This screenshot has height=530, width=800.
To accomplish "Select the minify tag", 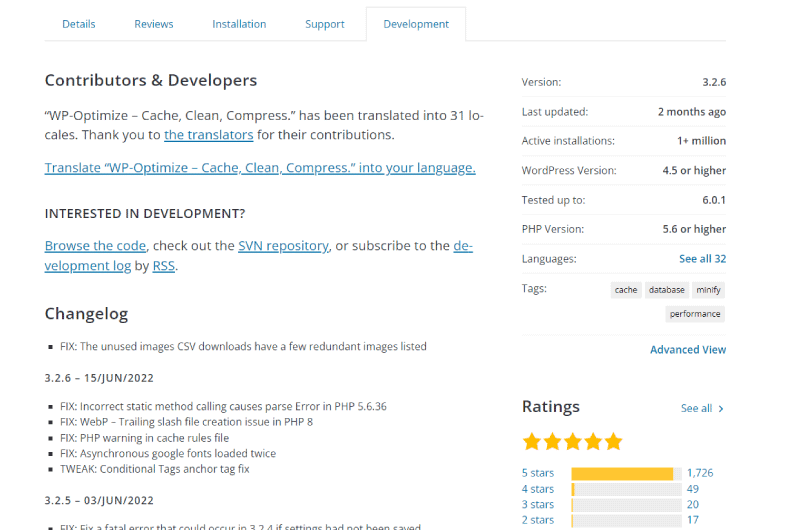I will pyautogui.click(x=709, y=290).
